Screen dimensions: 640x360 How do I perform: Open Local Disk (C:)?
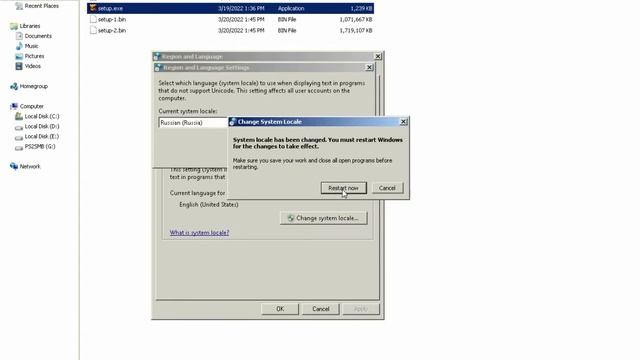[42, 116]
